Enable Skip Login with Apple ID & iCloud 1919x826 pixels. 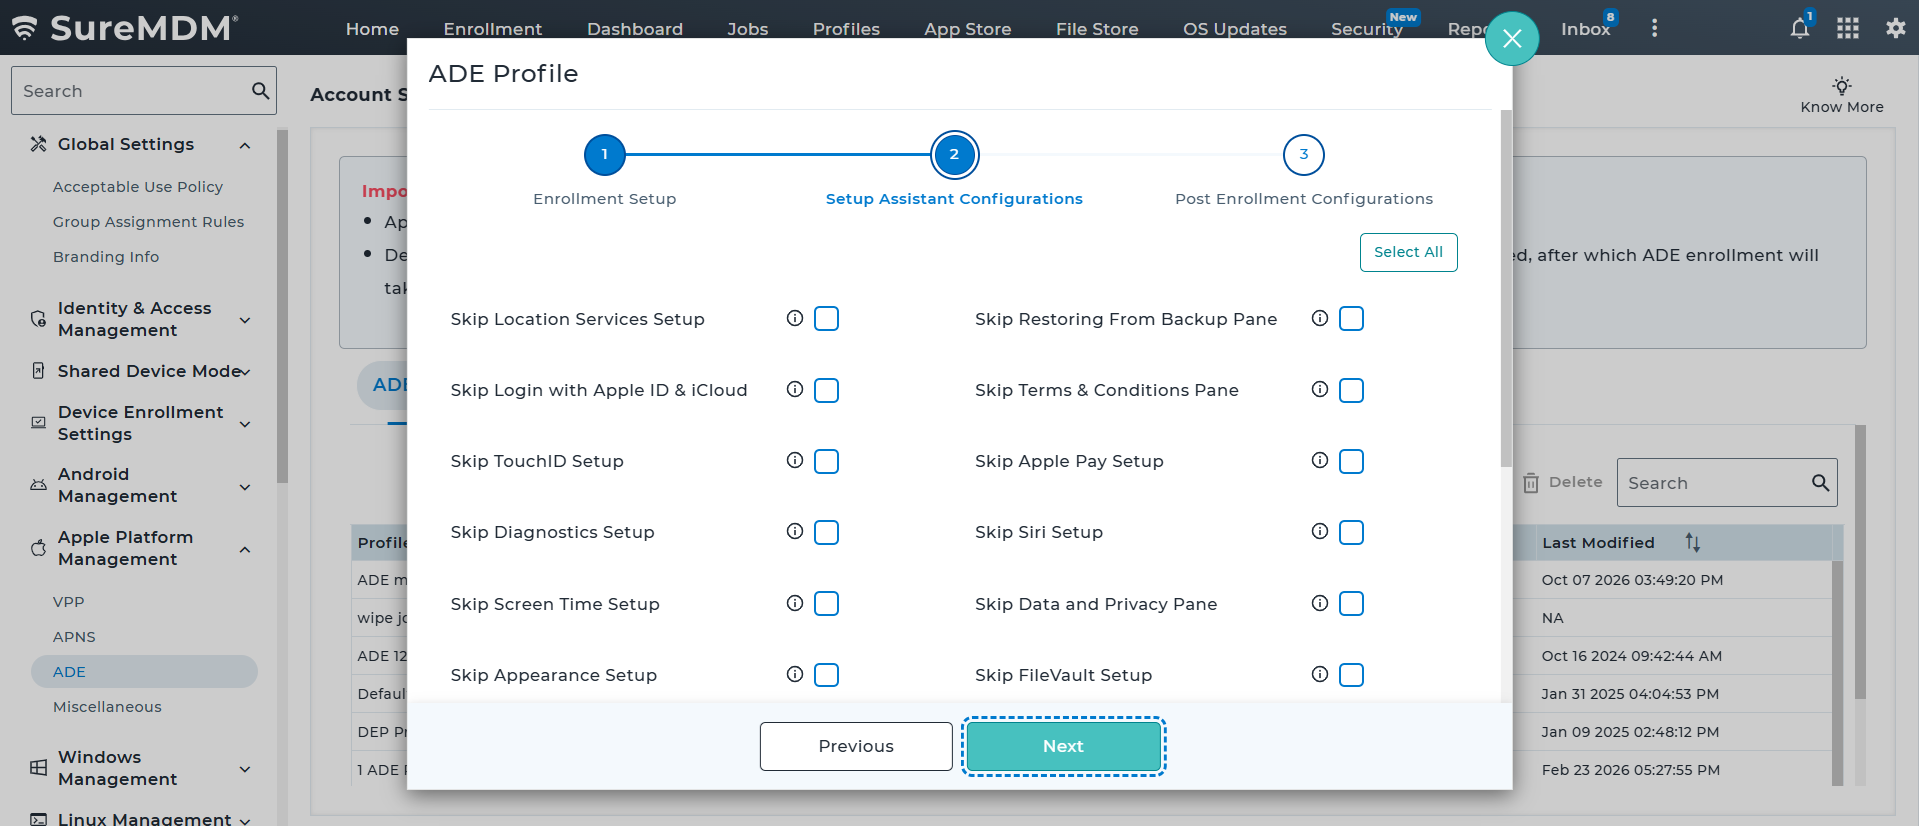pyautogui.click(x=827, y=390)
